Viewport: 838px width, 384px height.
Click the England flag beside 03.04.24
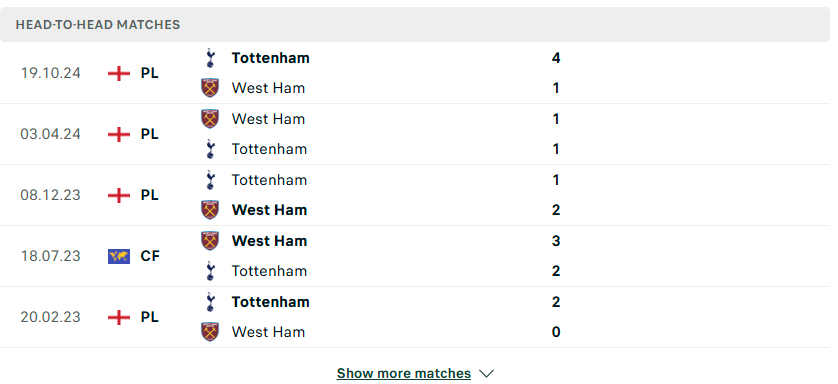(119, 134)
